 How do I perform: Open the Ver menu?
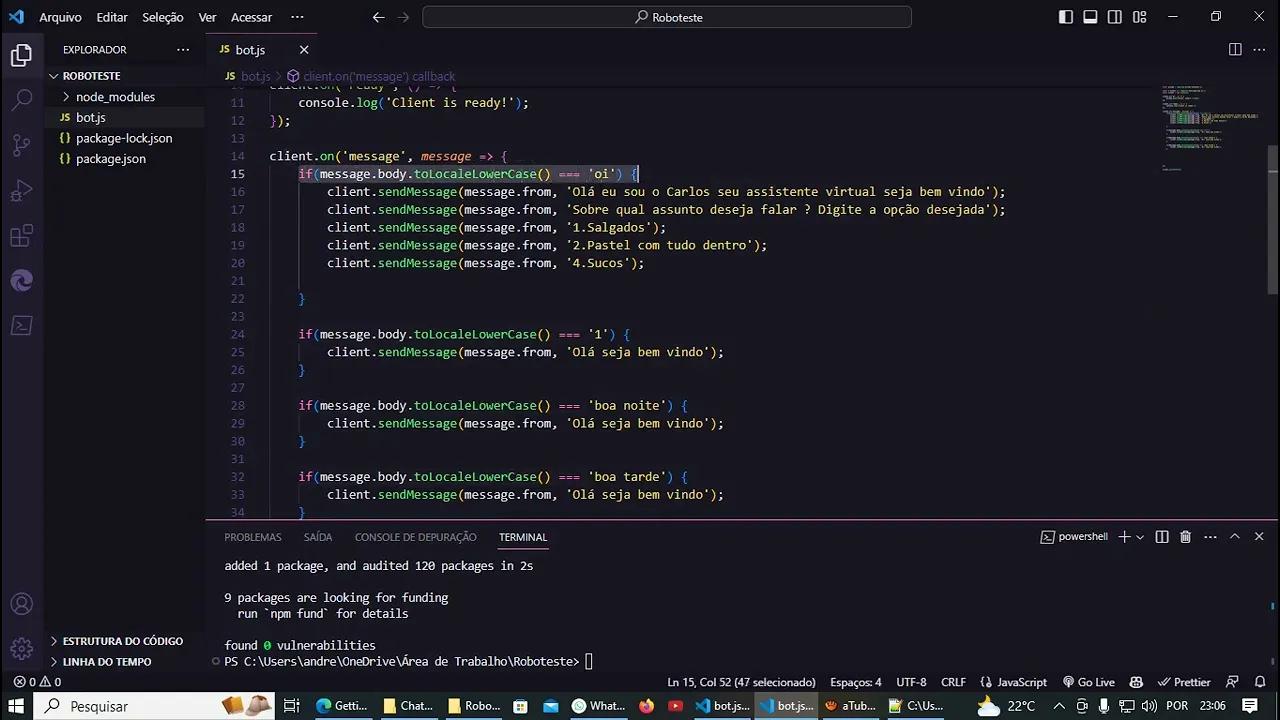[207, 17]
